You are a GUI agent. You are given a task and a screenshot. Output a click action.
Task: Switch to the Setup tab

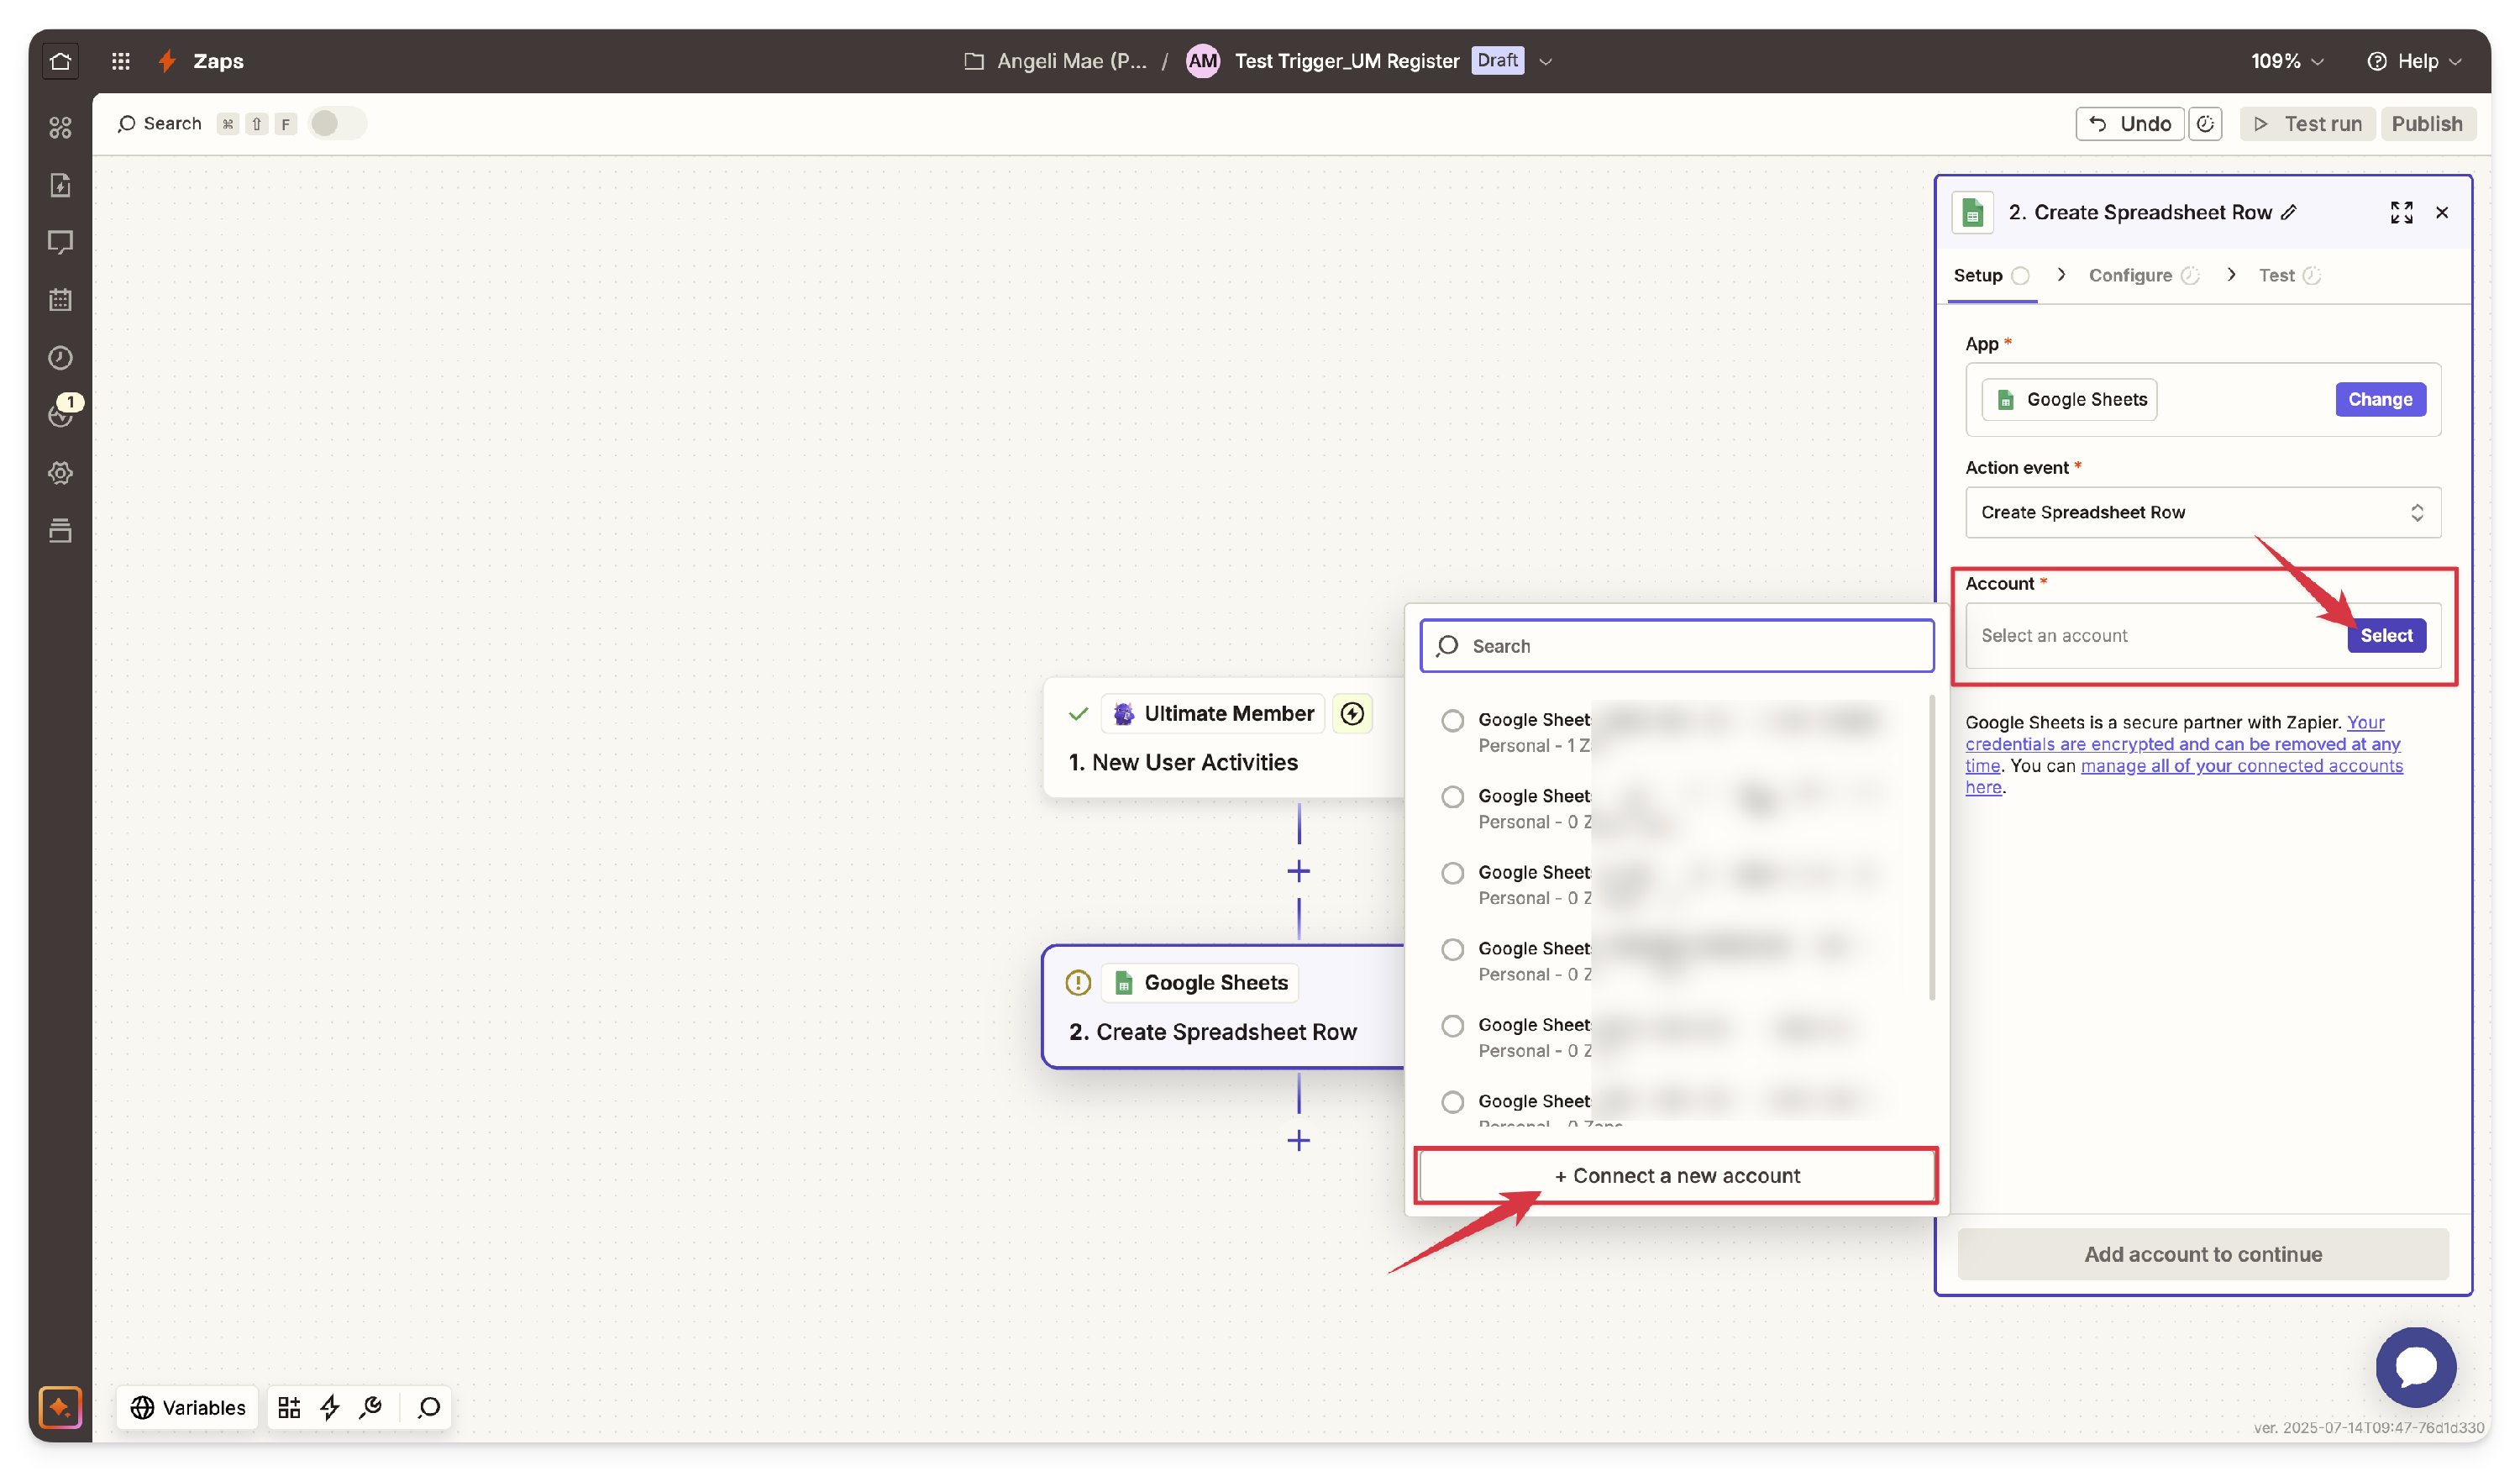(x=1990, y=275)
